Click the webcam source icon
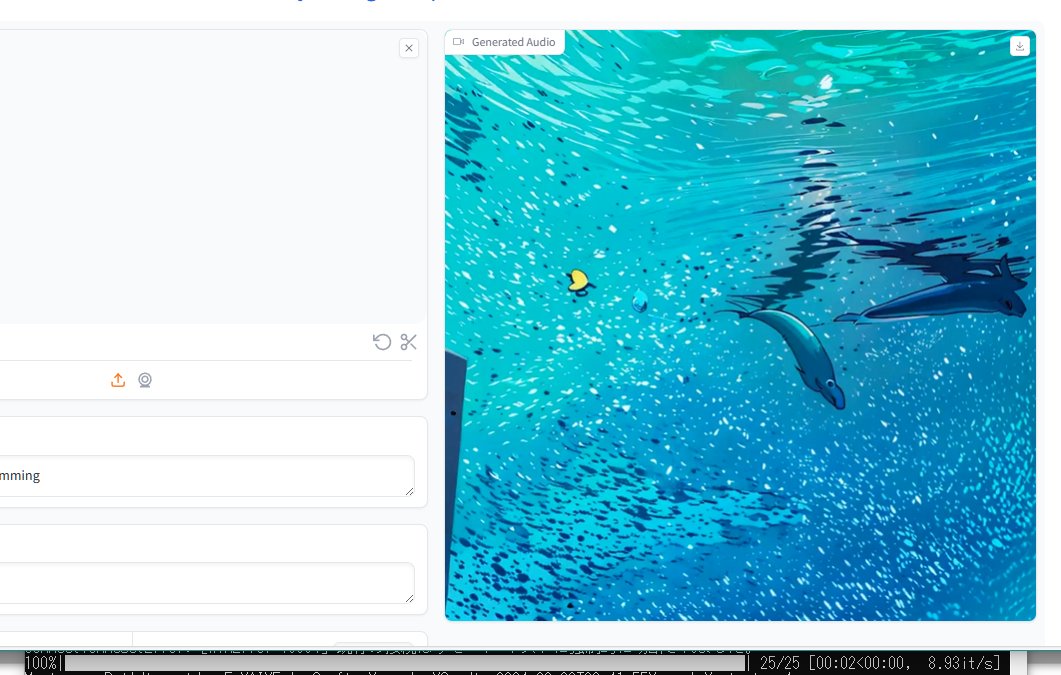The width and height of the screenshot is (1061, 675). 145,380
